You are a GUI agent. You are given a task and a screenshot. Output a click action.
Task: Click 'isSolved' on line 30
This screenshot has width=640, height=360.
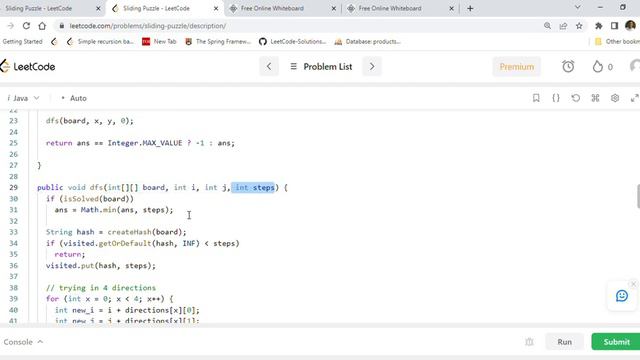[81, 199]
